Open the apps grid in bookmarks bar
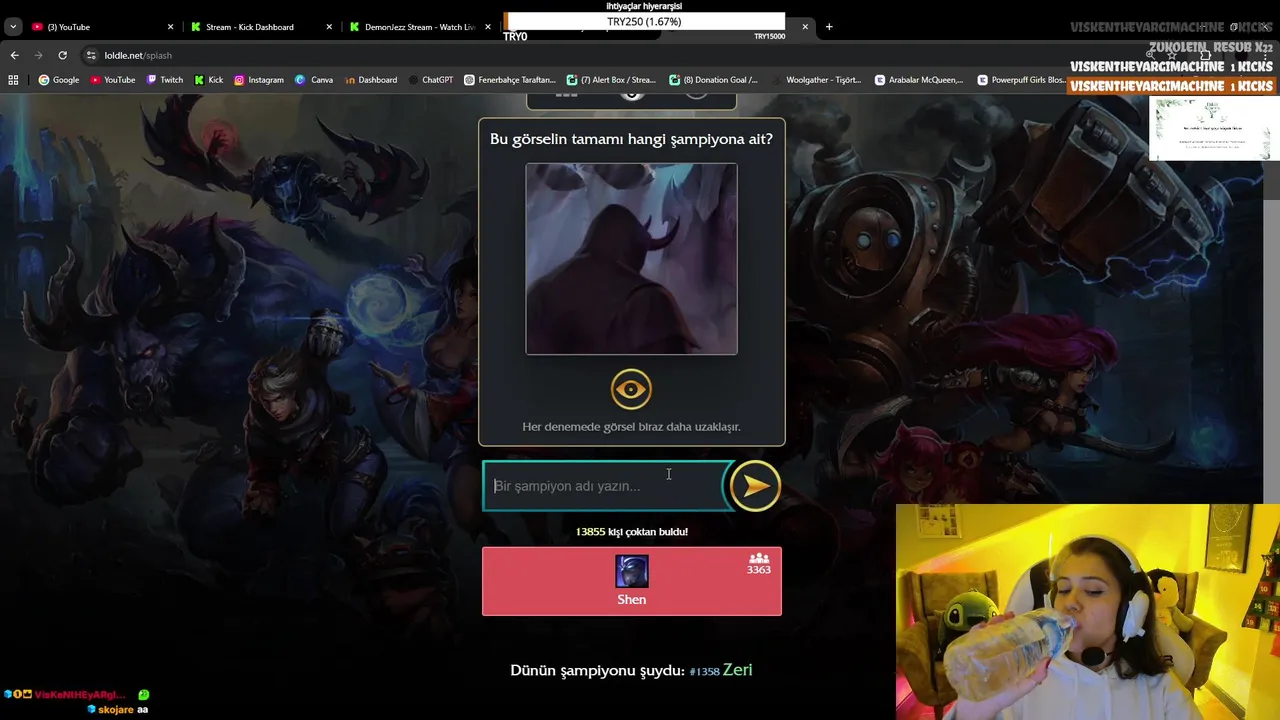The height and width of the screenshot is (720, 1280). [x=13, y=80]
